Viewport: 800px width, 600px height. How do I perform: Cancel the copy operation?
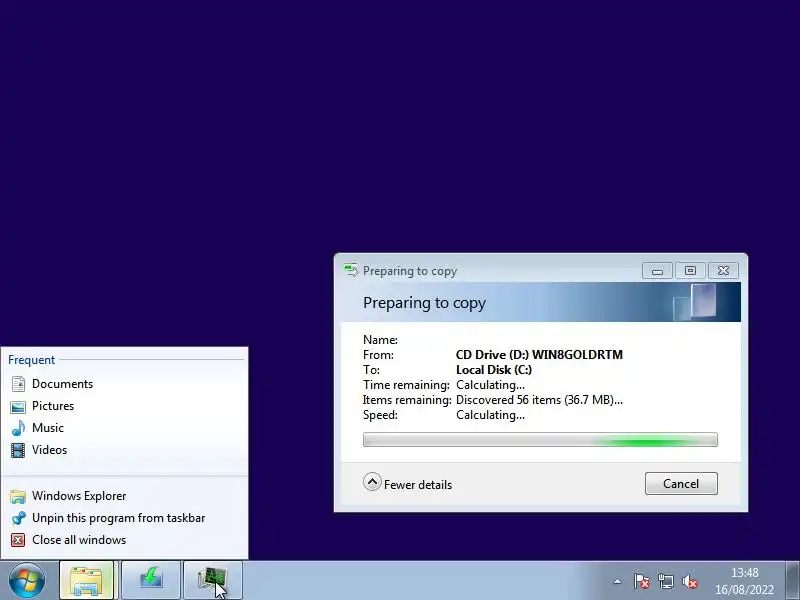point(681,484)
